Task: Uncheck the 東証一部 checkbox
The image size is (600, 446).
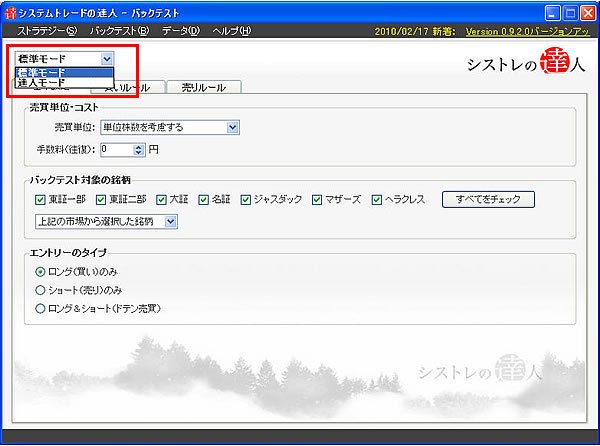Action: [40, 199]
